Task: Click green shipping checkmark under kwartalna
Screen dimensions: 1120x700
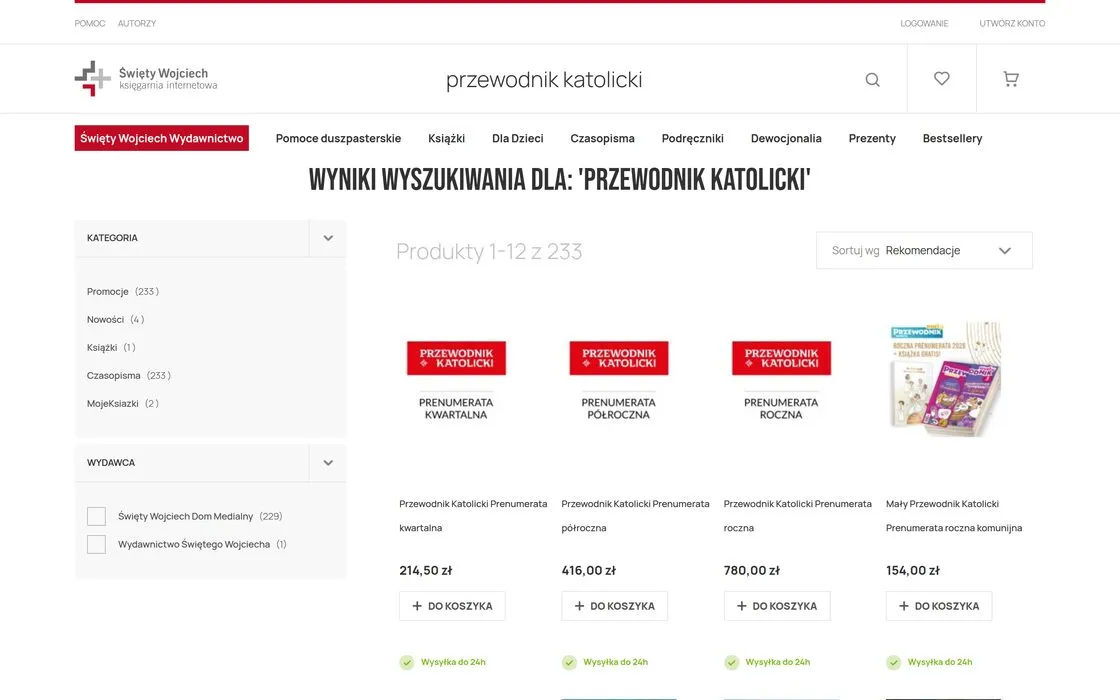Action: tap(406, 662)
